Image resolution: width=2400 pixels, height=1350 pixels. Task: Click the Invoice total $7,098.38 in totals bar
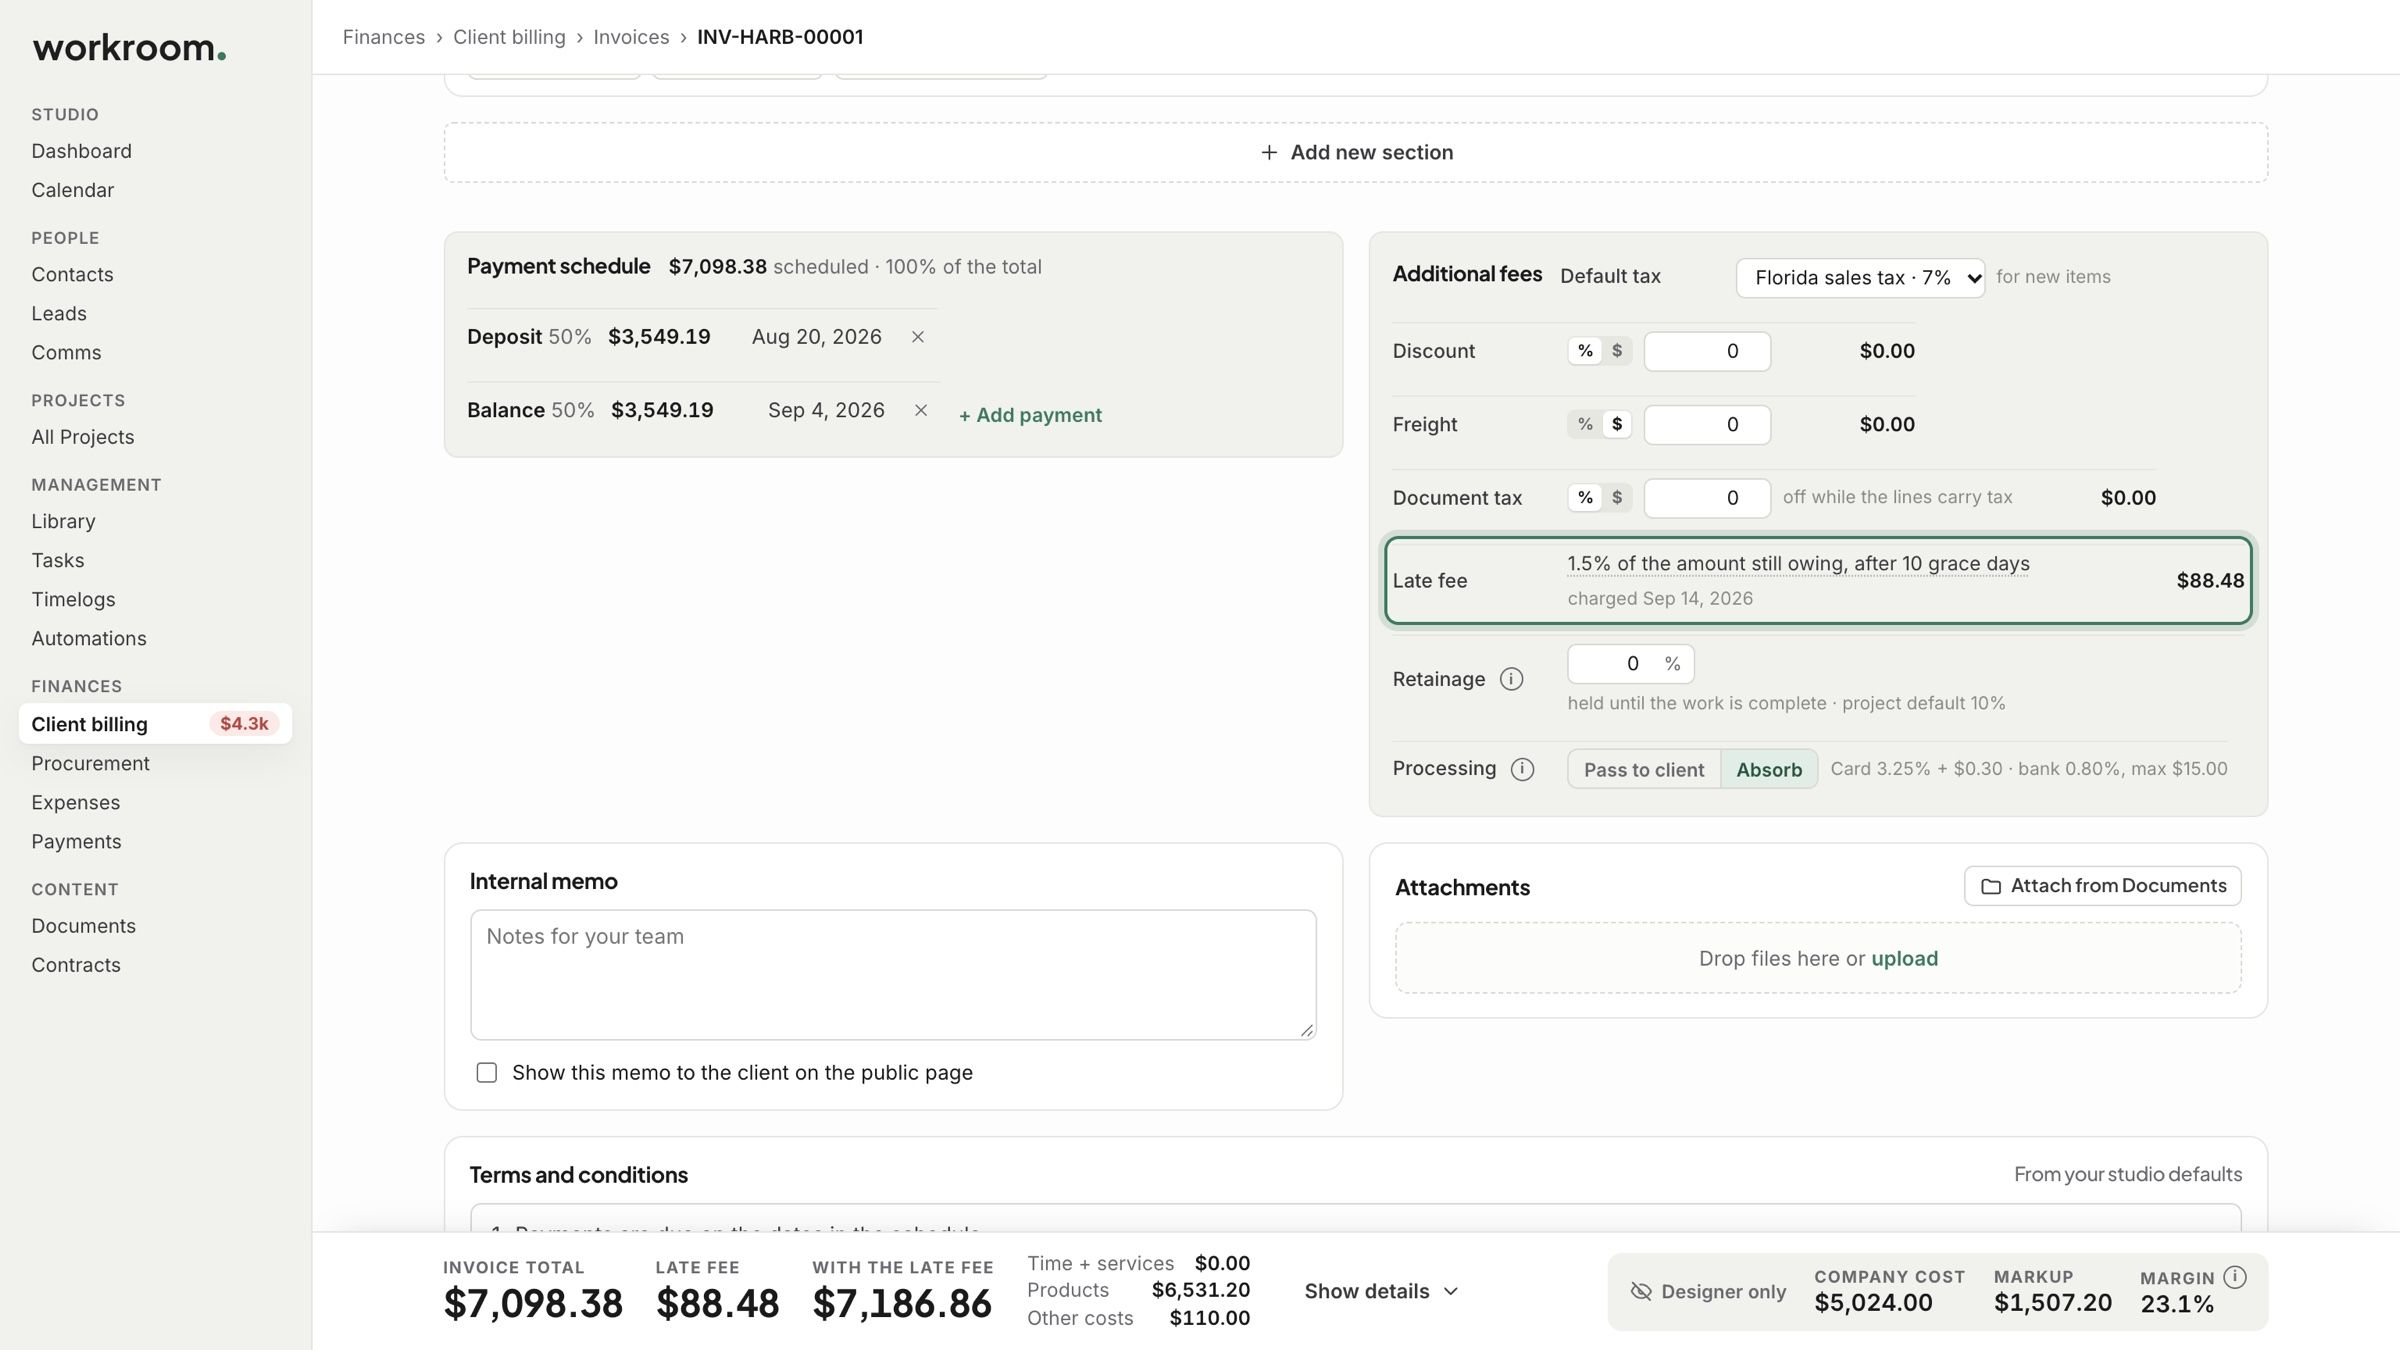tap(533, 1303)
